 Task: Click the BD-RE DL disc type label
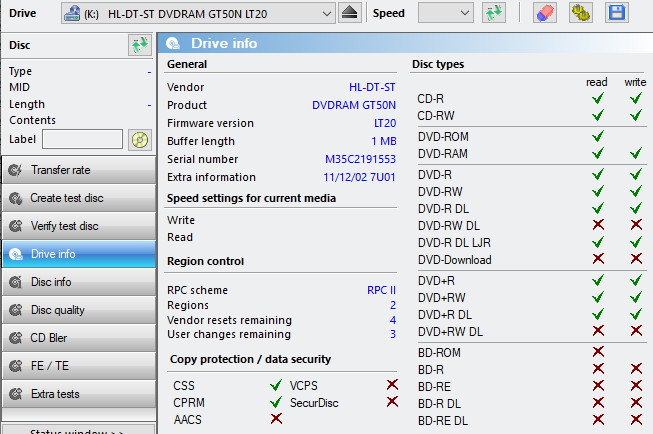point(443,421)
